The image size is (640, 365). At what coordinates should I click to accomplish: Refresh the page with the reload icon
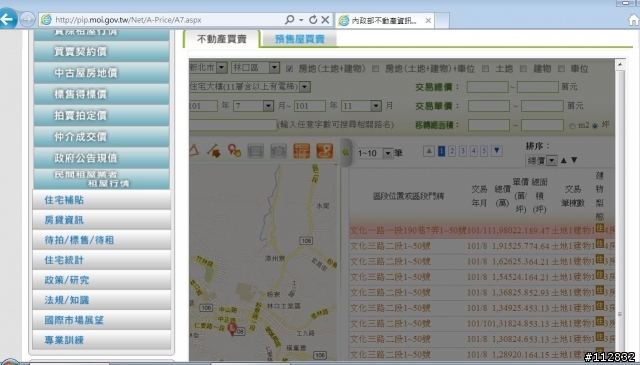click(313, 20)
